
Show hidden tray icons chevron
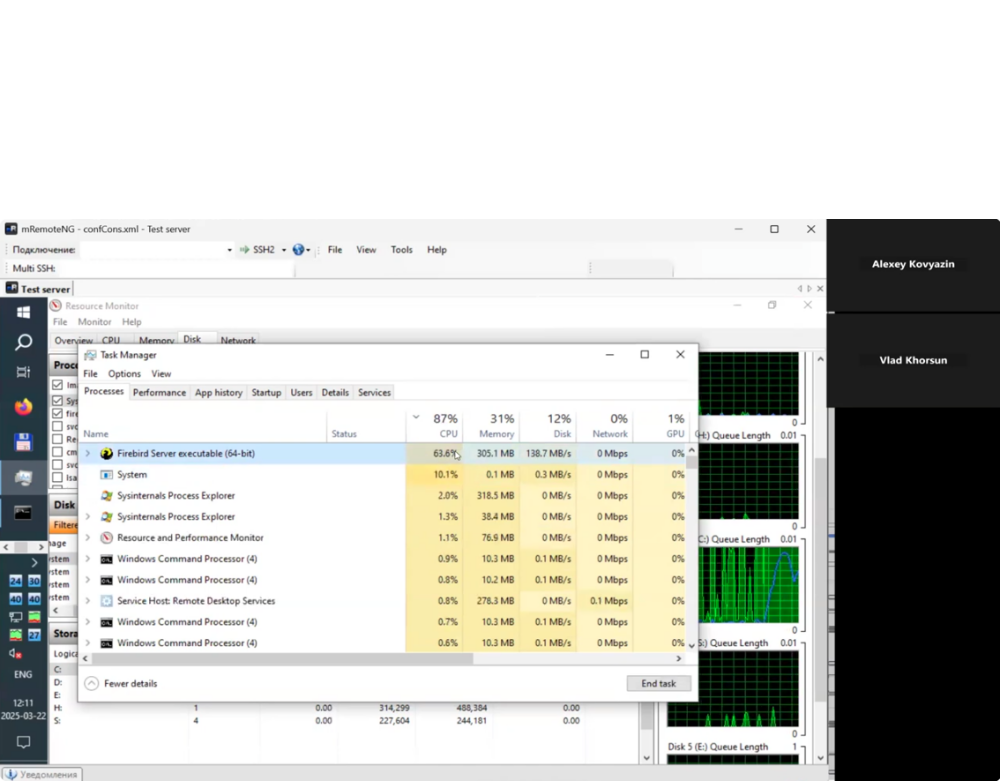point(34,562)
